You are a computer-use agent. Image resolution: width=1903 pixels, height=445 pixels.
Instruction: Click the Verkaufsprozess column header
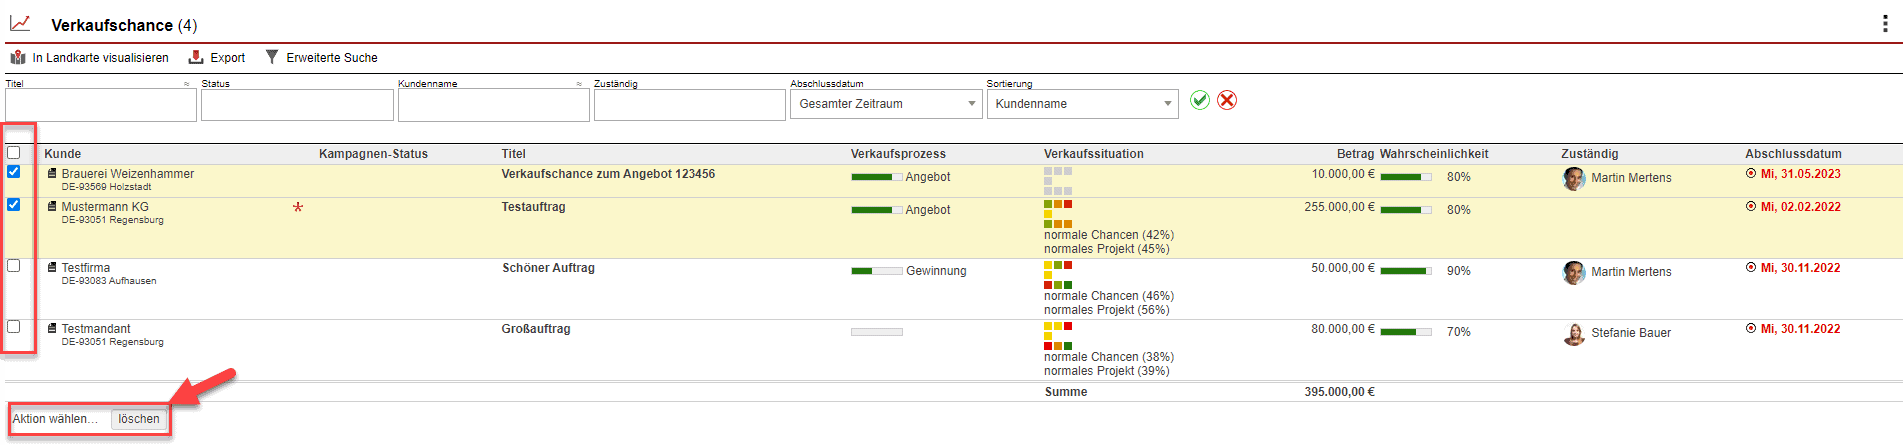pos(897,154)
